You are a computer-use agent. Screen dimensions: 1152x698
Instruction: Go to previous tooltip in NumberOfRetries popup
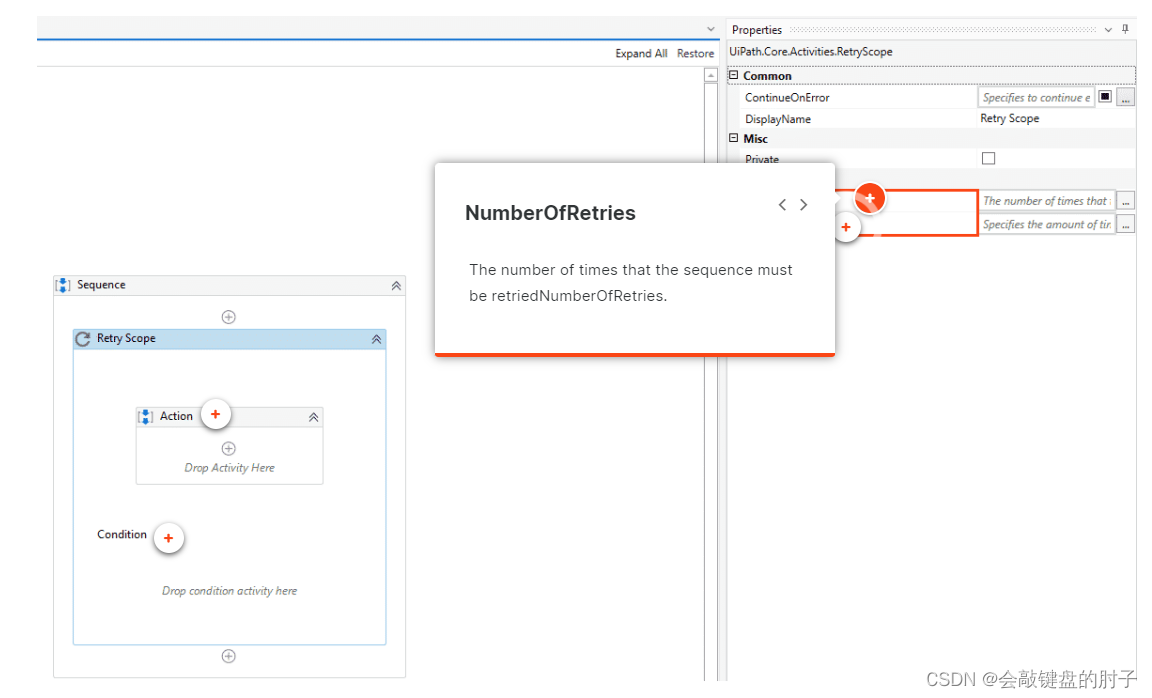pos(782,205)
